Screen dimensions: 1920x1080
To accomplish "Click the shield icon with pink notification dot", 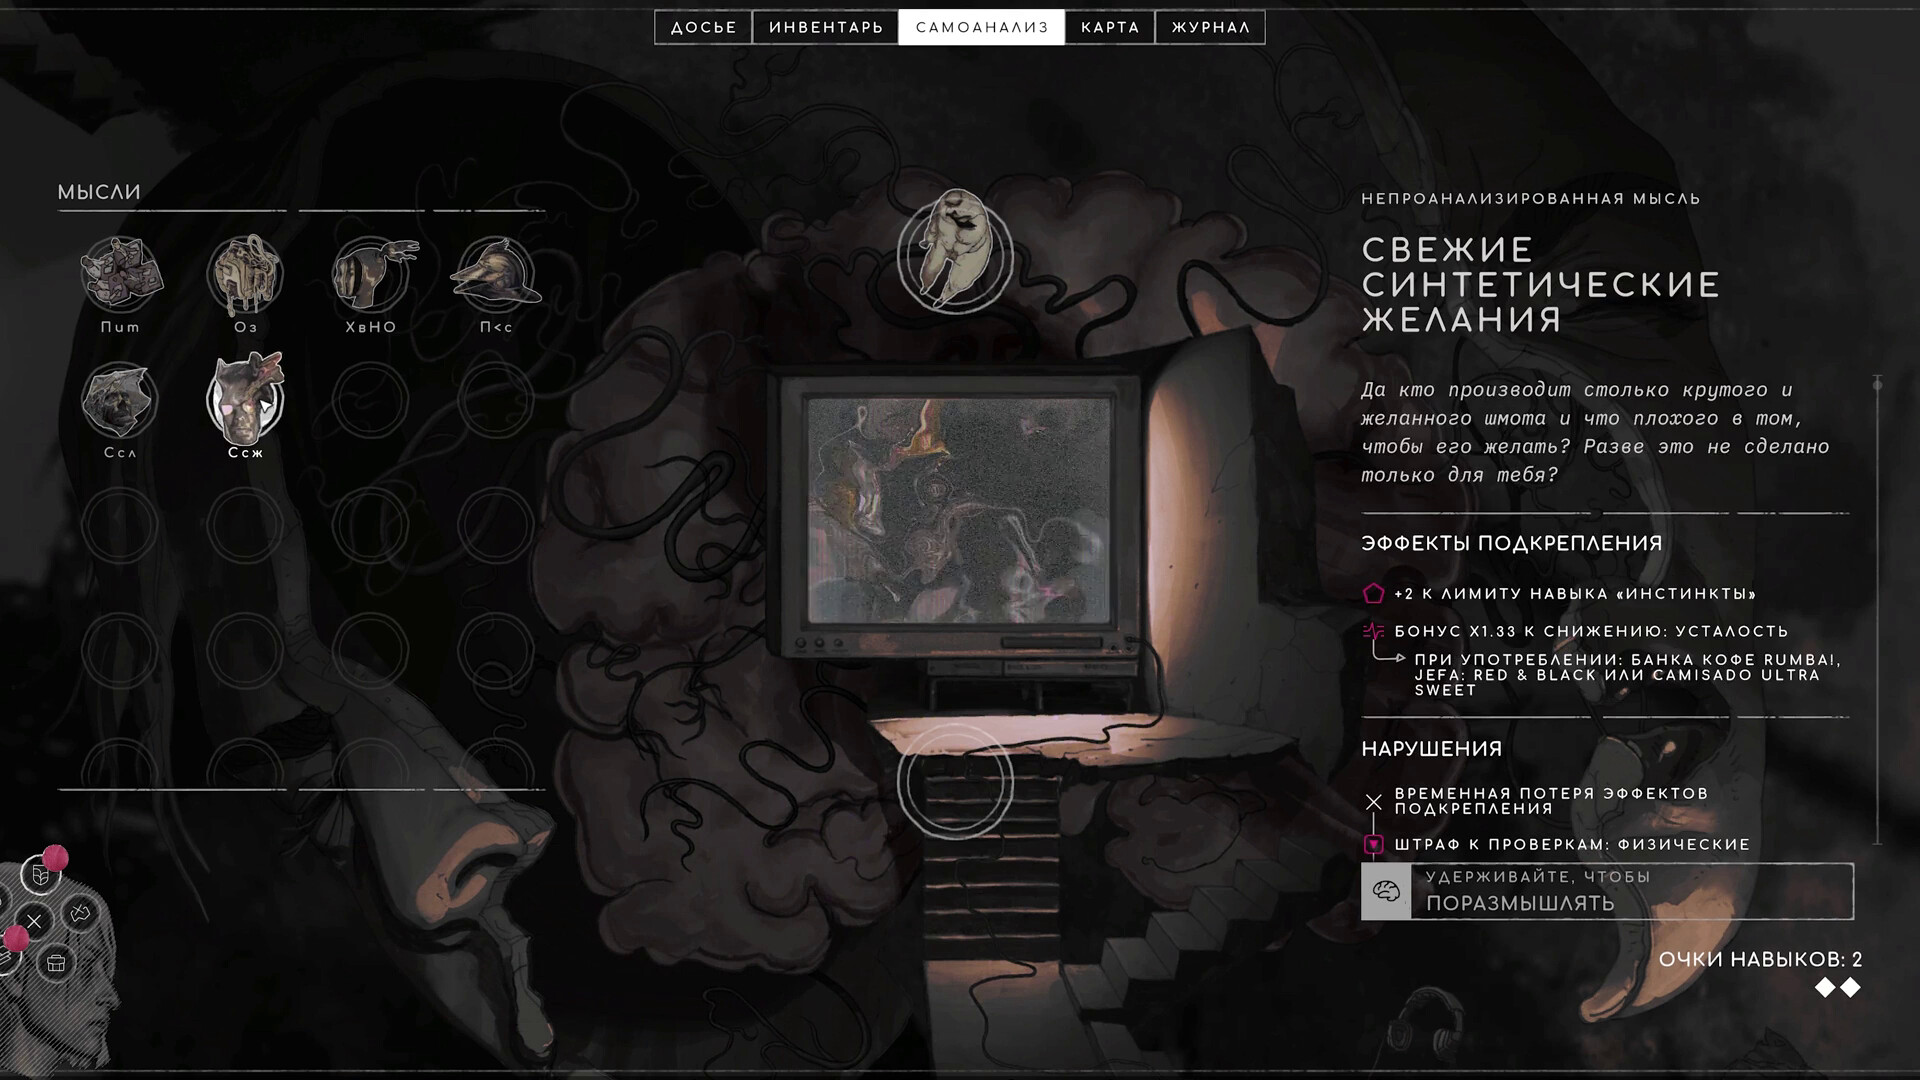I will click(x=41, y=875).
